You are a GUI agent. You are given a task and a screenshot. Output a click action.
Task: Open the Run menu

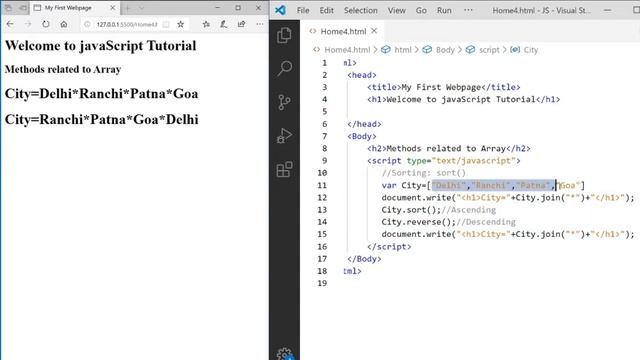point(444,10)
